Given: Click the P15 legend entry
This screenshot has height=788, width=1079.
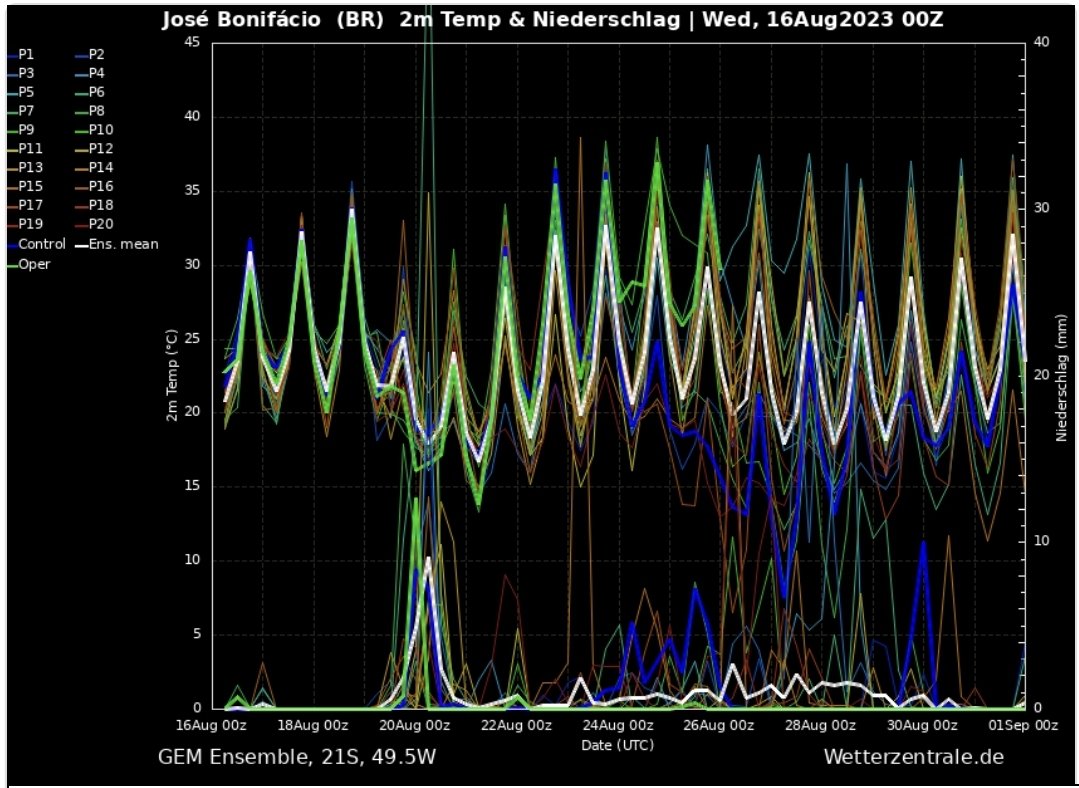Looking at the screenshot, I should coord(25,186).
